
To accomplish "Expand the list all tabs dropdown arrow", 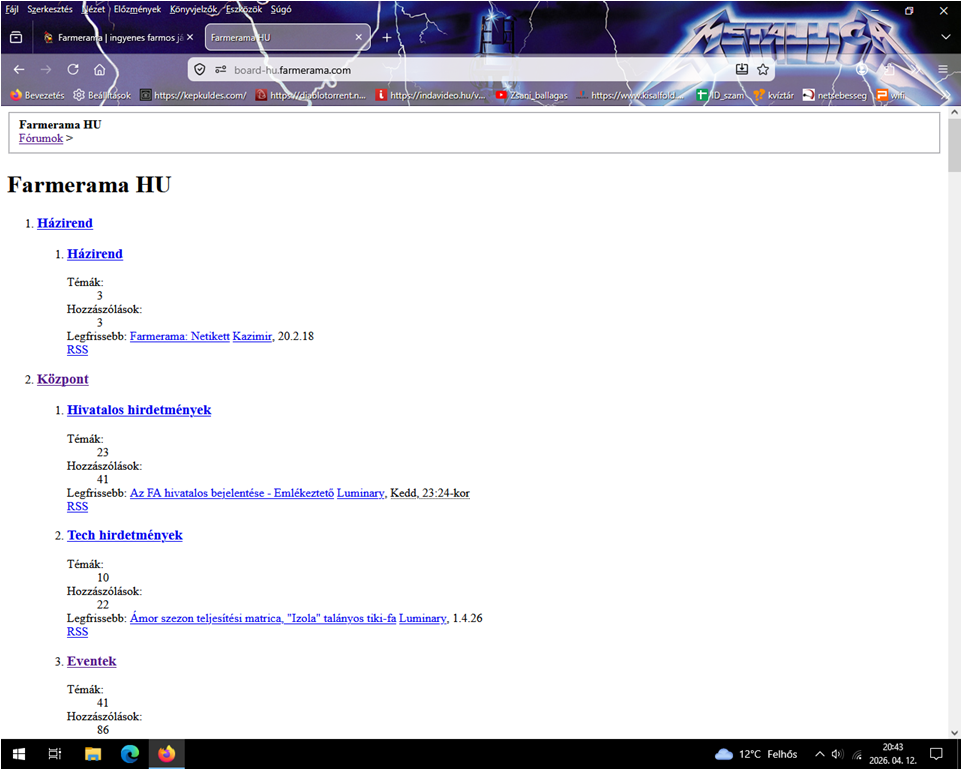I will pyautogui.click(x=945, y=38).
